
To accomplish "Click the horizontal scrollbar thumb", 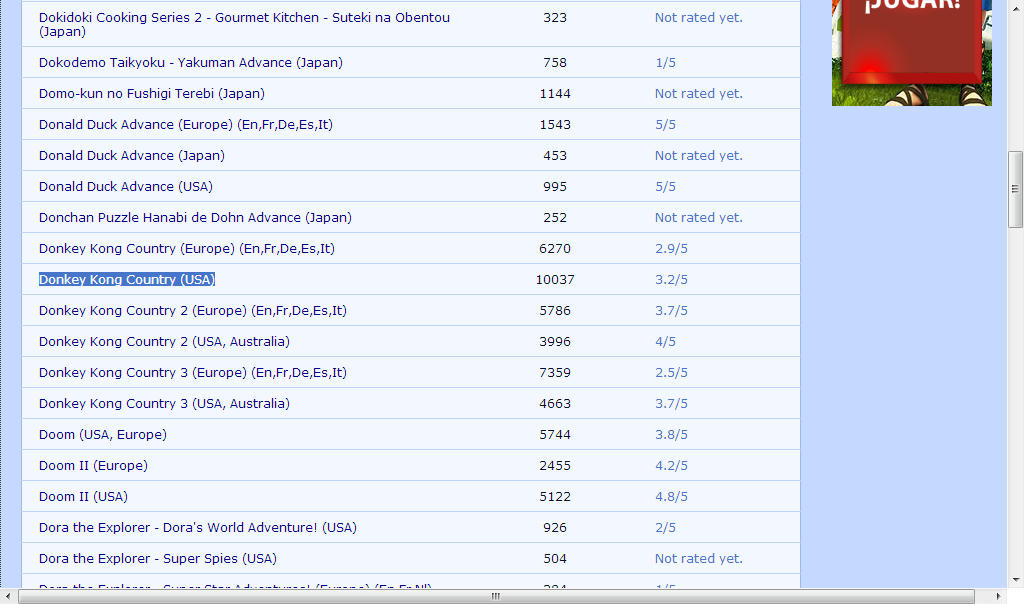I will coord(496,596).
